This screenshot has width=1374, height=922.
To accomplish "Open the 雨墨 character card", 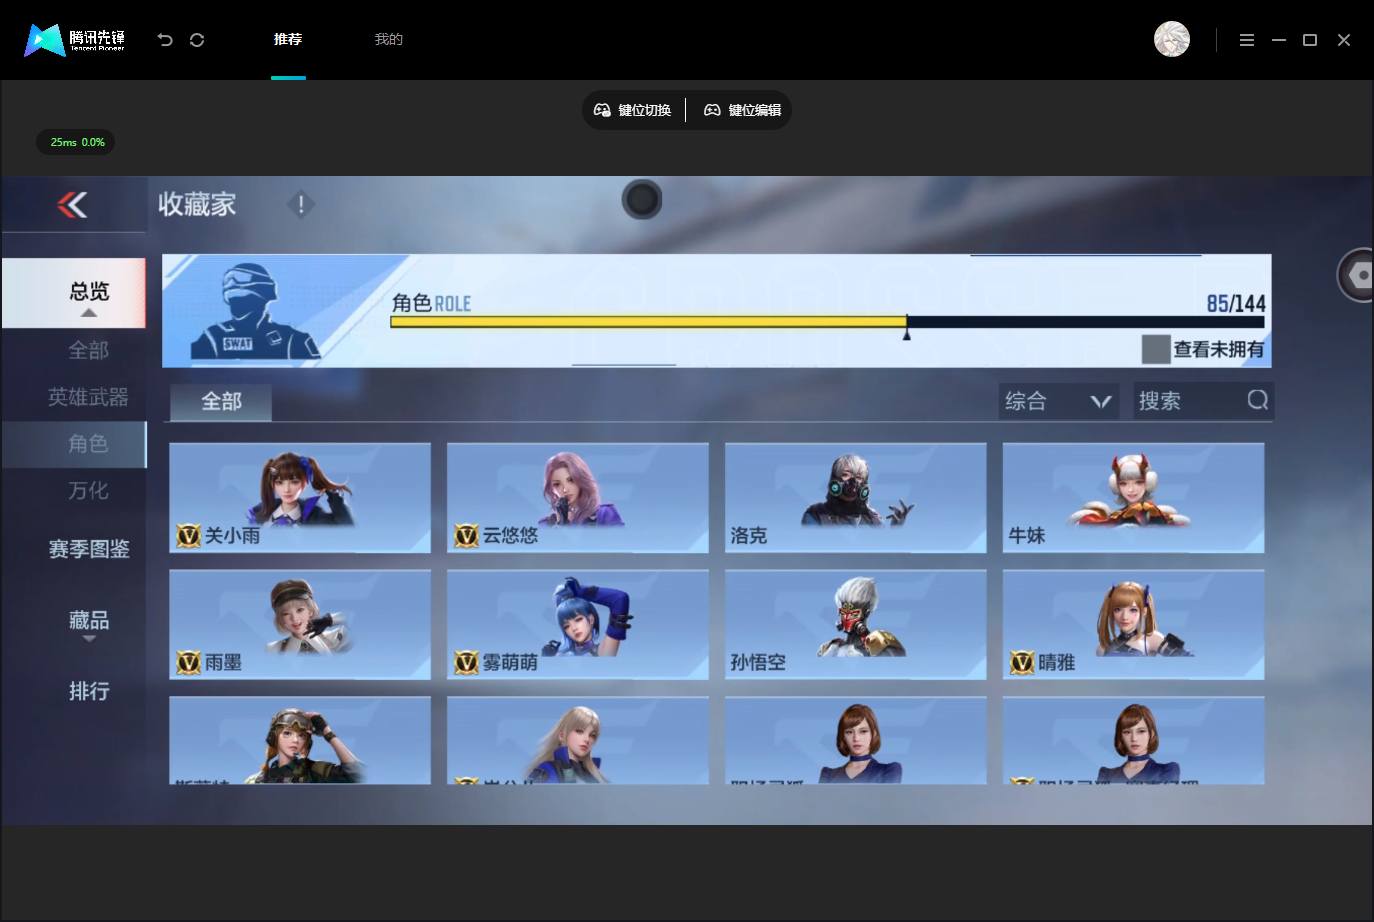I will click(300, 624).
